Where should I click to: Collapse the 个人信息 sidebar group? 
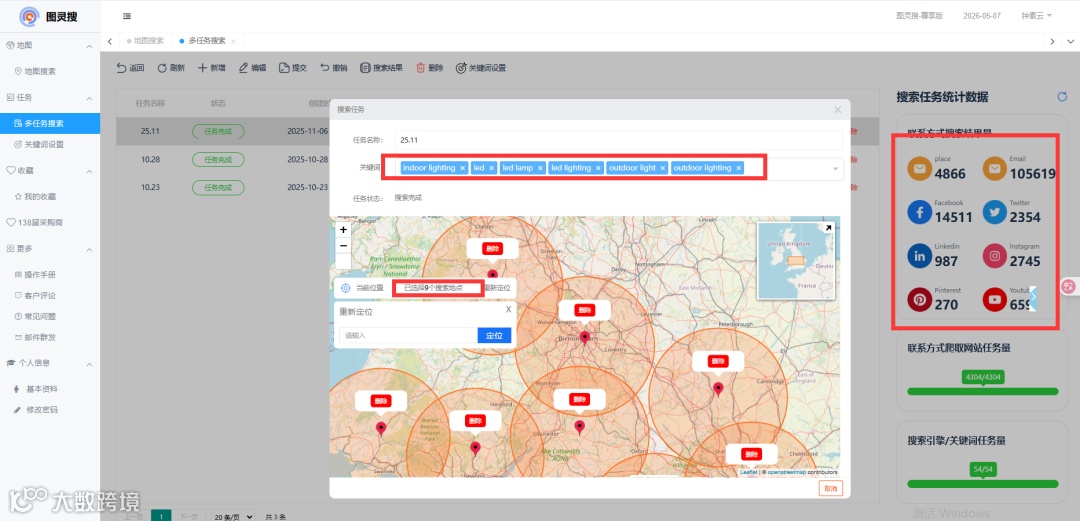89,363
